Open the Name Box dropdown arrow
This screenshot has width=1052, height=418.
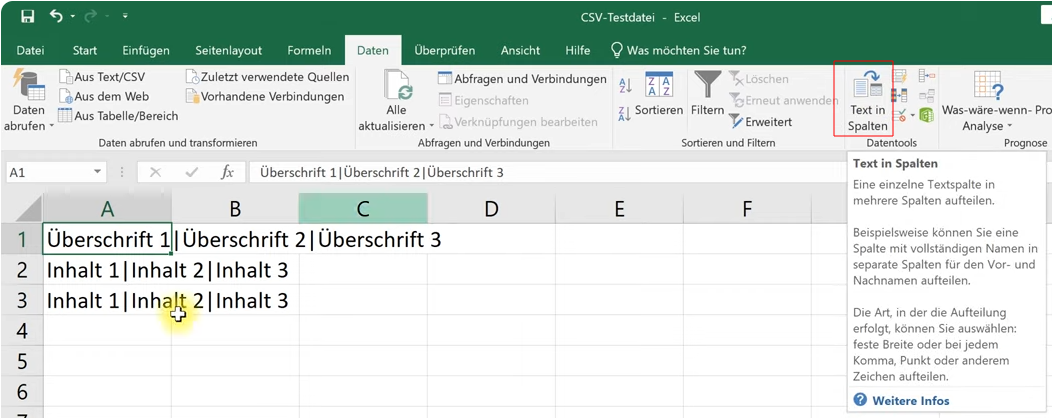point(97,173)
